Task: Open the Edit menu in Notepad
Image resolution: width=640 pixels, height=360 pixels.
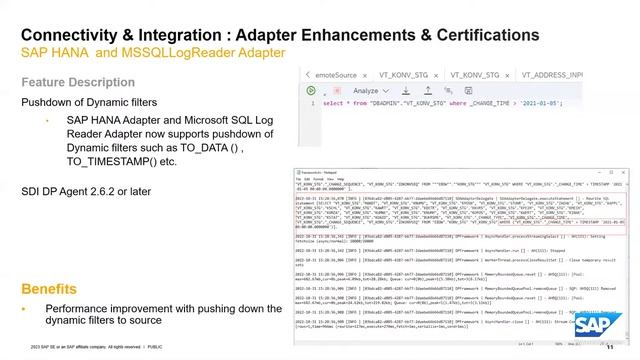Action: coord(307,179)
